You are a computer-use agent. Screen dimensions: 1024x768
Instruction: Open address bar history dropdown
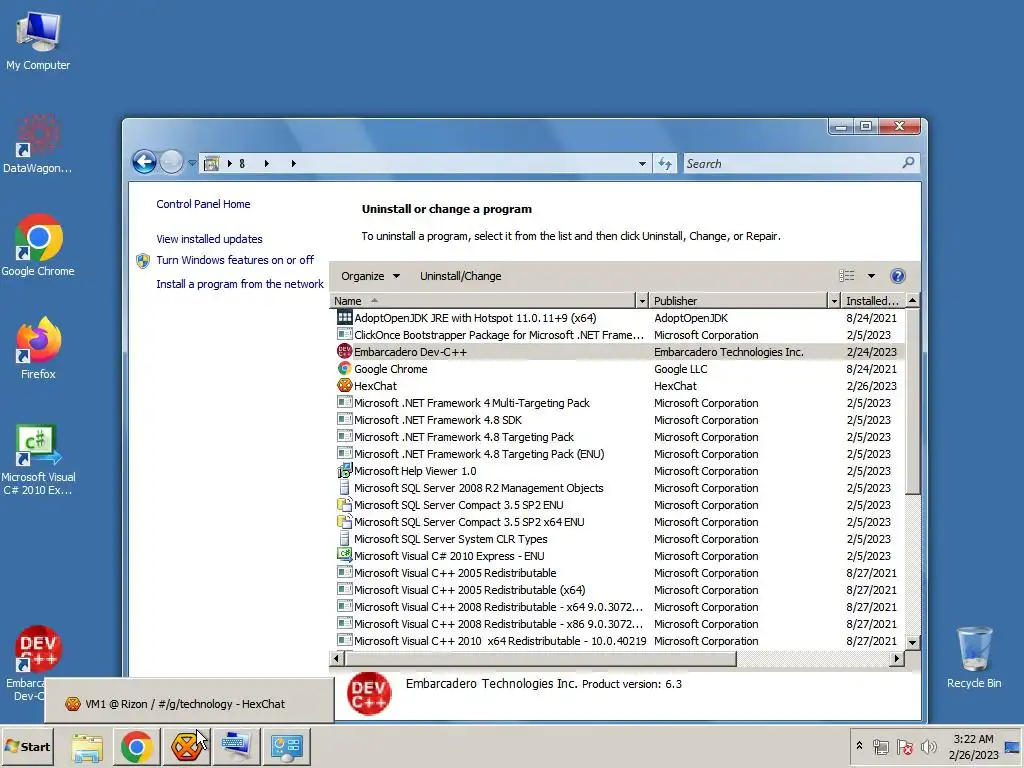pos(642,164)
